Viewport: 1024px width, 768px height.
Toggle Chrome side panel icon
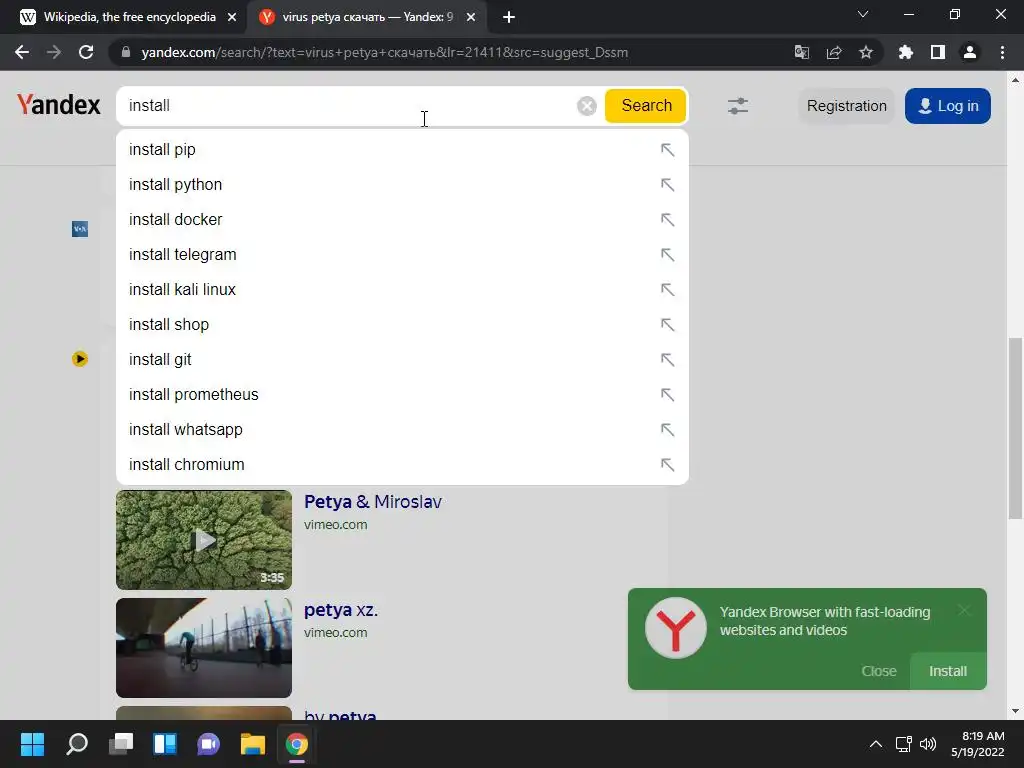click(x=938, y=52)
